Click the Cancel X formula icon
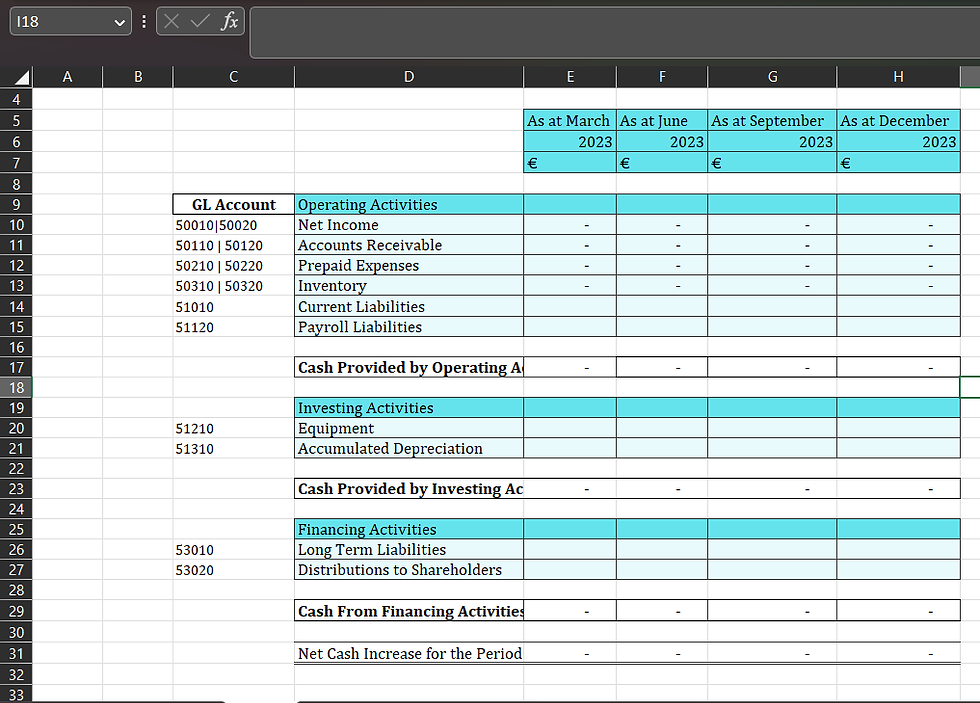This screenshot has height=703, width=980. pyautogui.click(x=171, y=21)
